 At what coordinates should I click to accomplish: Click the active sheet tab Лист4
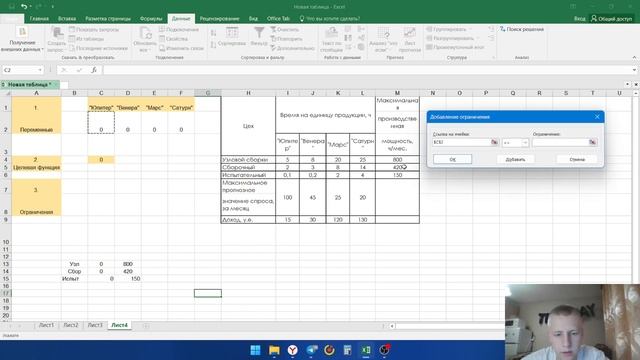pyautogui.click(x=119, y=325)
